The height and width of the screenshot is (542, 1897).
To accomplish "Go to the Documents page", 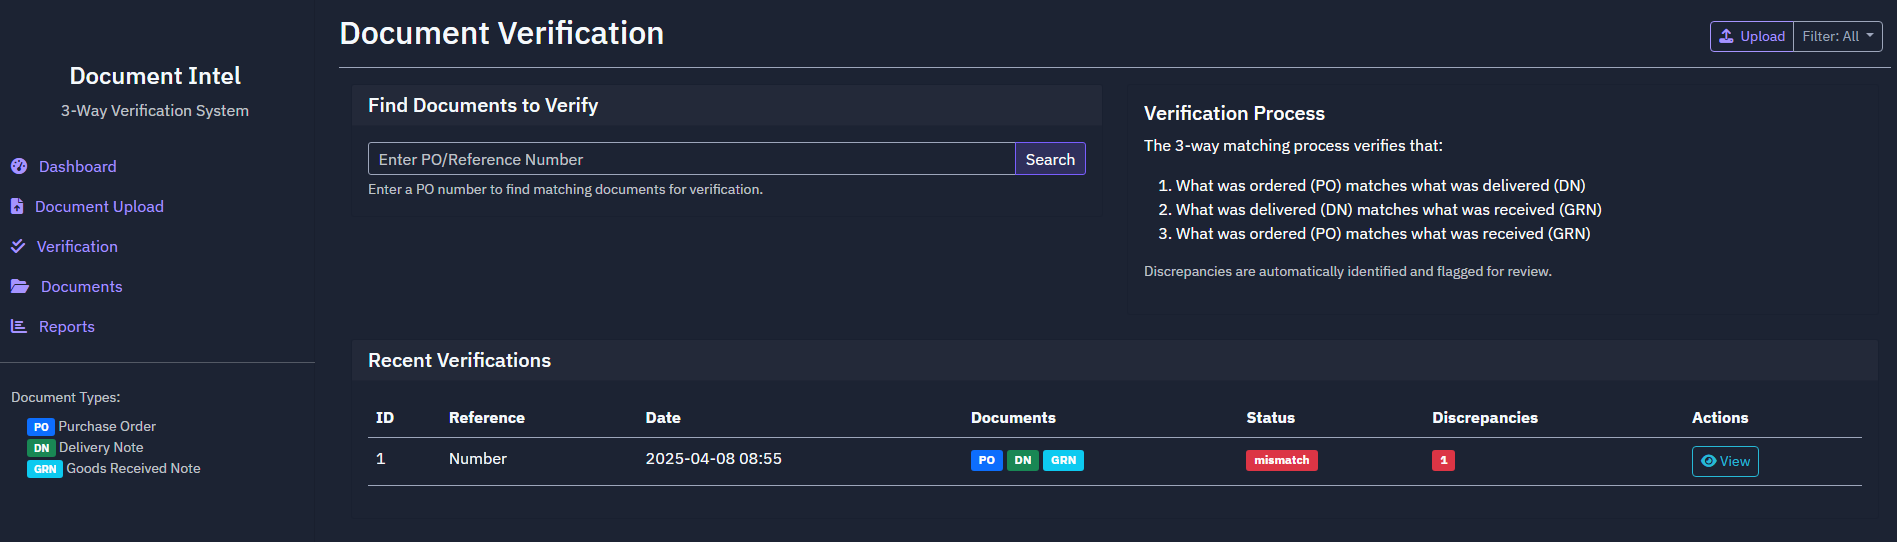I will [81, 286].
